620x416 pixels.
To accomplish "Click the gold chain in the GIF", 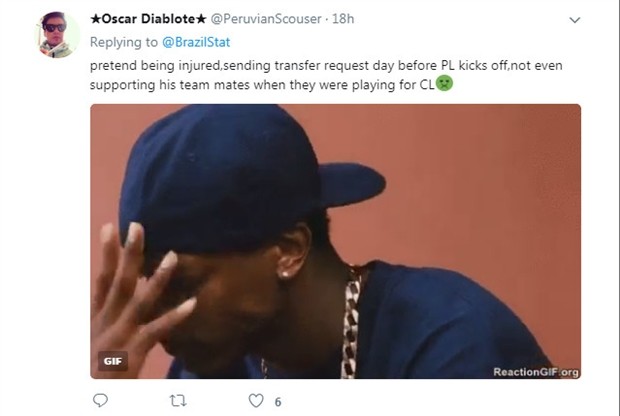I will point(351,320).
